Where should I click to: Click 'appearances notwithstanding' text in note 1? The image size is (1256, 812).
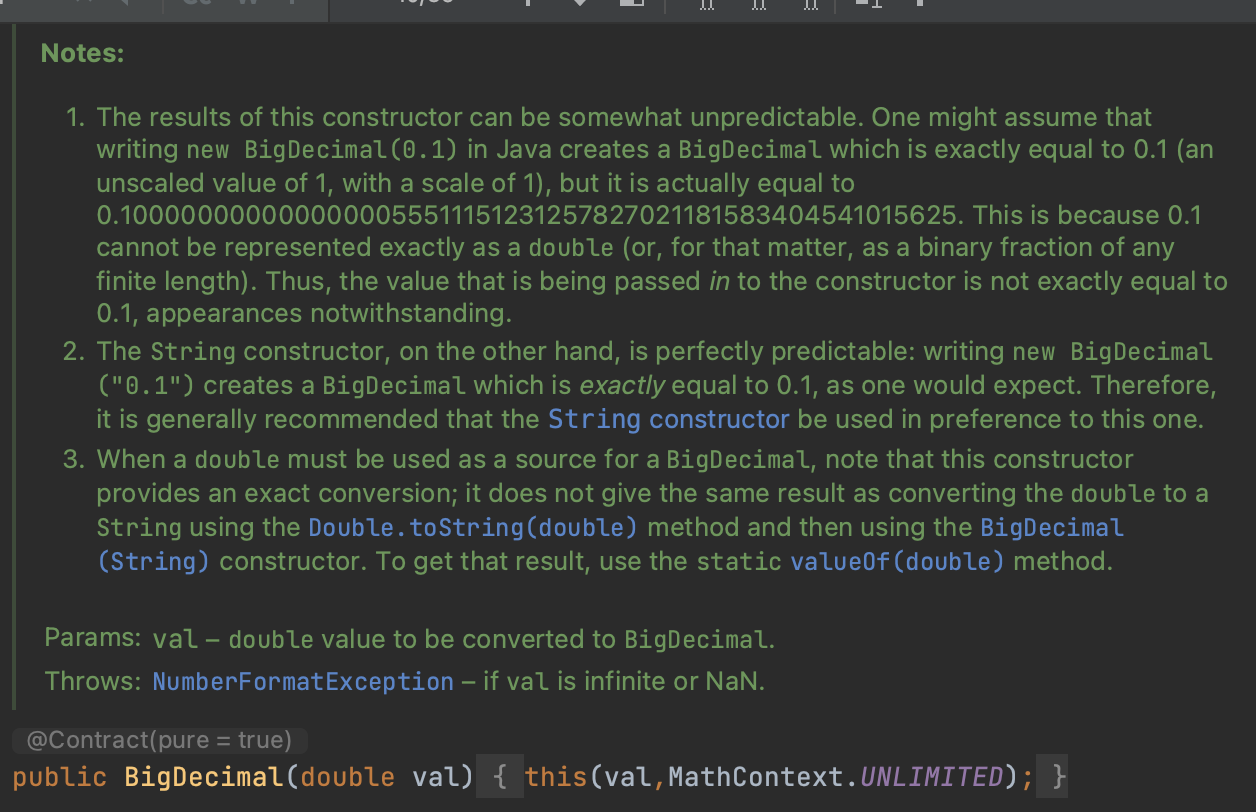pos(325,314)
